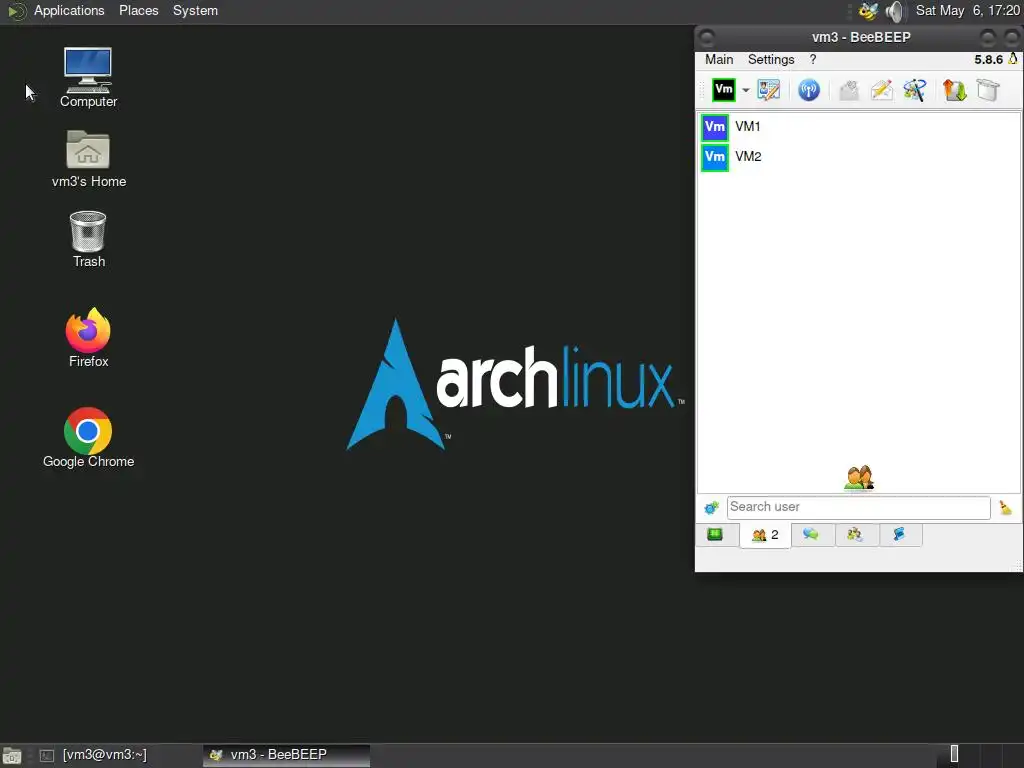The image size is (1024, 768).
Task: Switch to the blue saved chats tab
Action: coord(899,535)
